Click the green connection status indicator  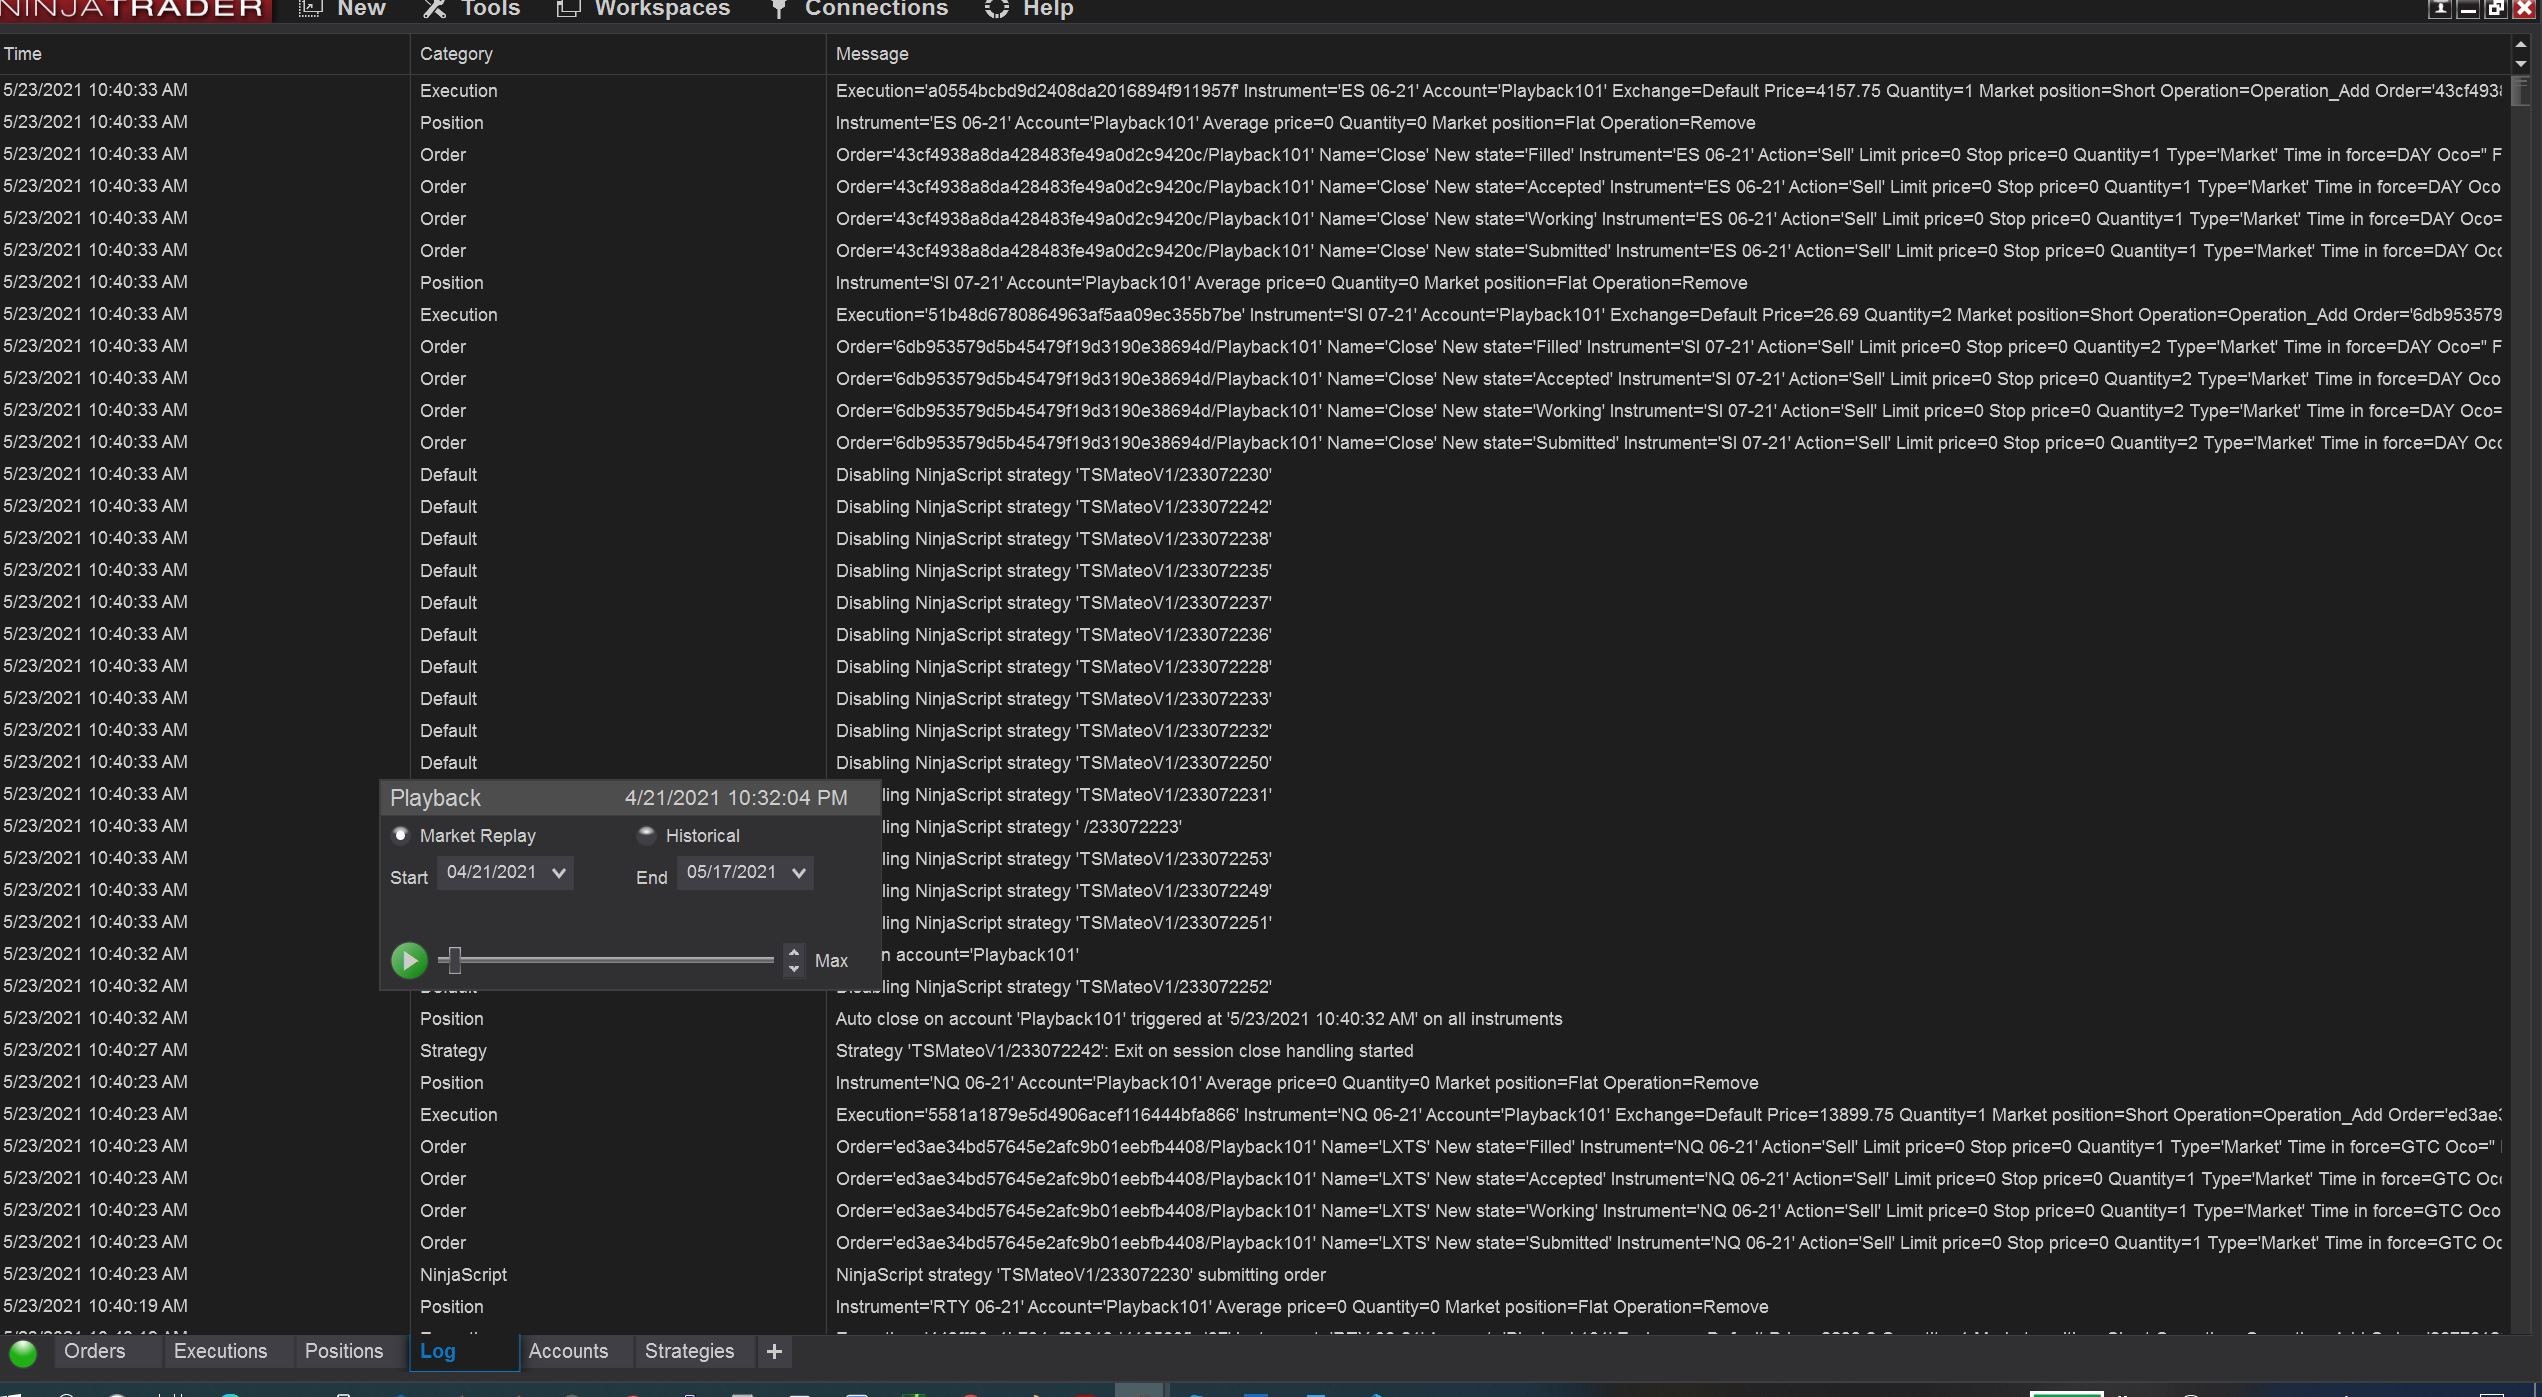[23, 1353]
